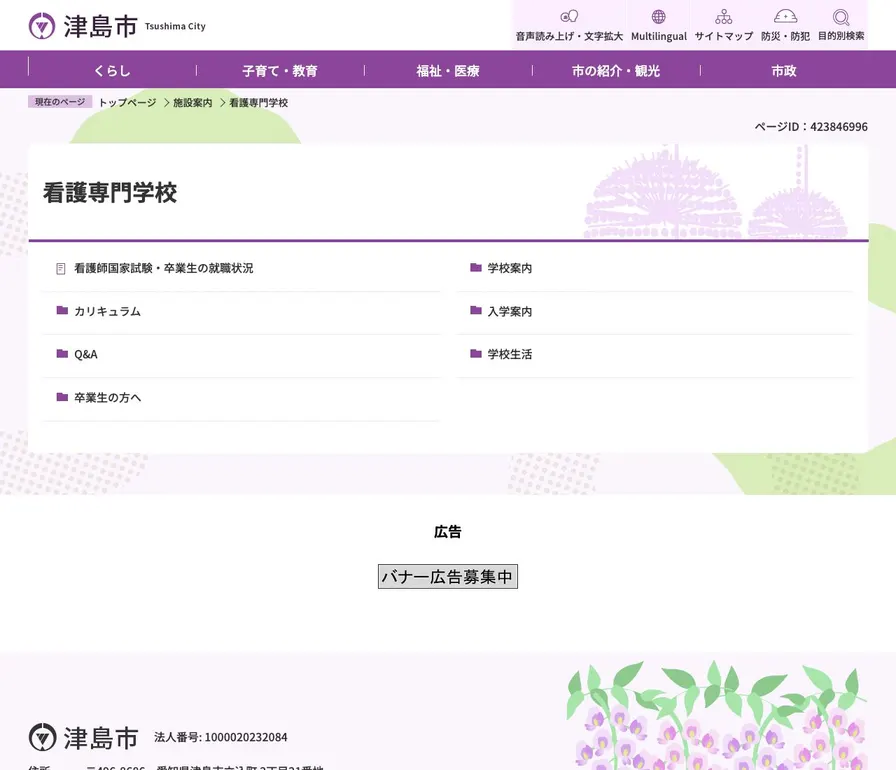Go to トップページ in breadcrumb
The height and width of the screenshot is (770, 896).
click(x=127, y=103)
